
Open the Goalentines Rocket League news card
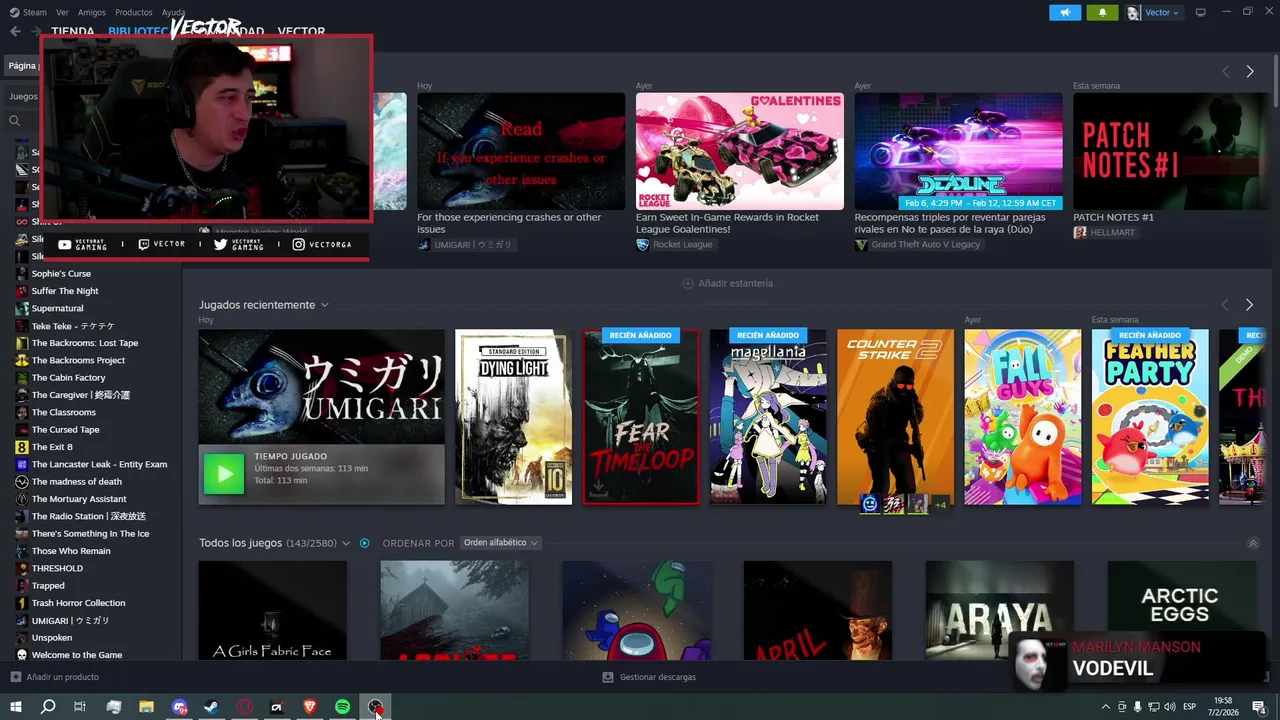739,152
